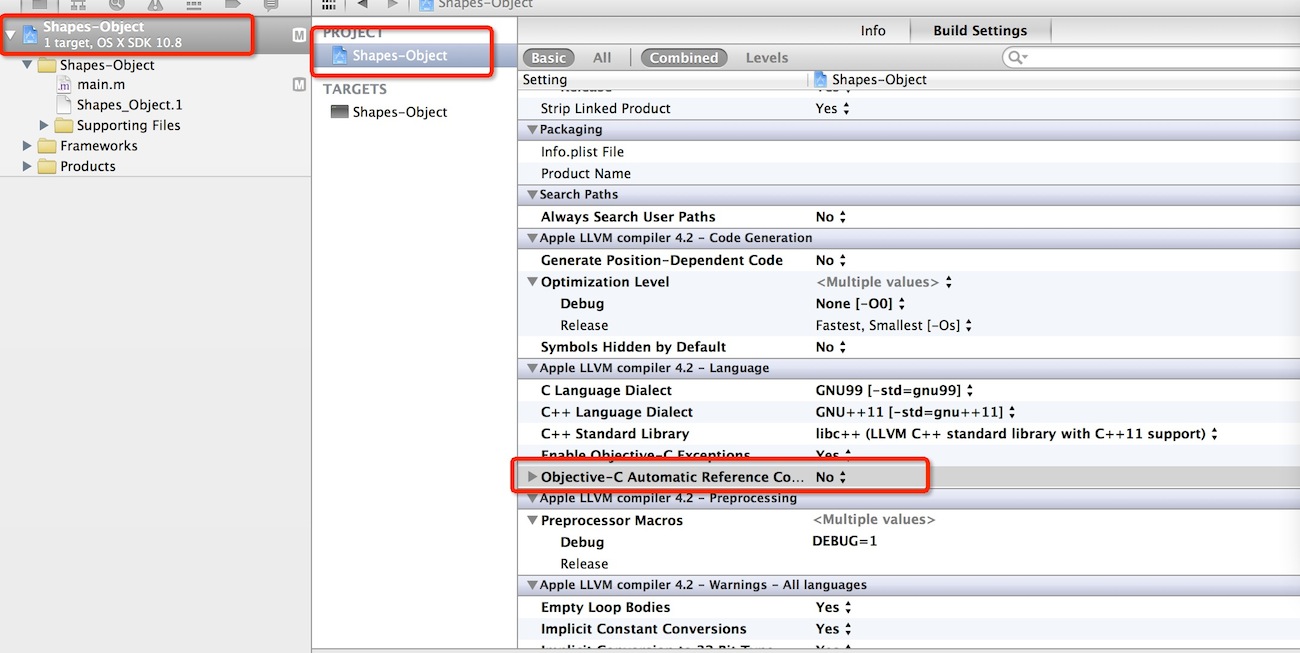
Task: Select the Shapes_Object.1 file icon
Action: click(66, 105)
